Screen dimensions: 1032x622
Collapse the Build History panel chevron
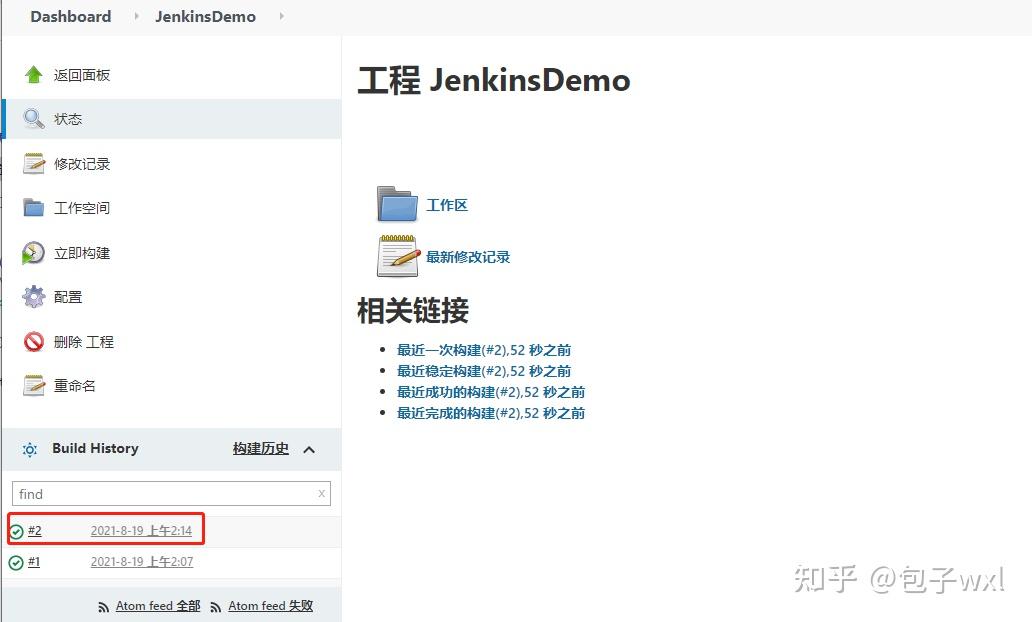[309, 449]
